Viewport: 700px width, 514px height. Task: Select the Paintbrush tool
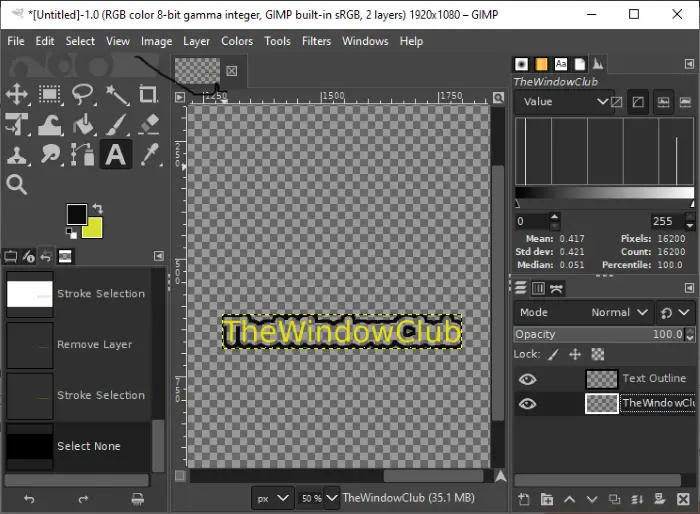point(117,124)
